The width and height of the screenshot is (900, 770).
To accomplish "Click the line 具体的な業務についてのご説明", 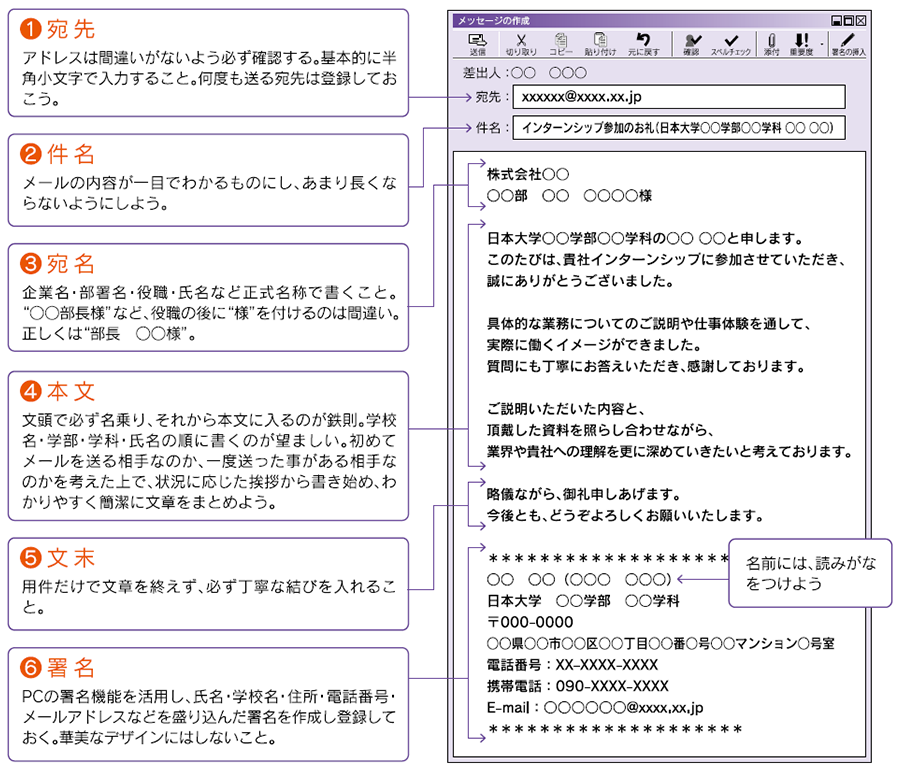I will click(x=649, y=324).
